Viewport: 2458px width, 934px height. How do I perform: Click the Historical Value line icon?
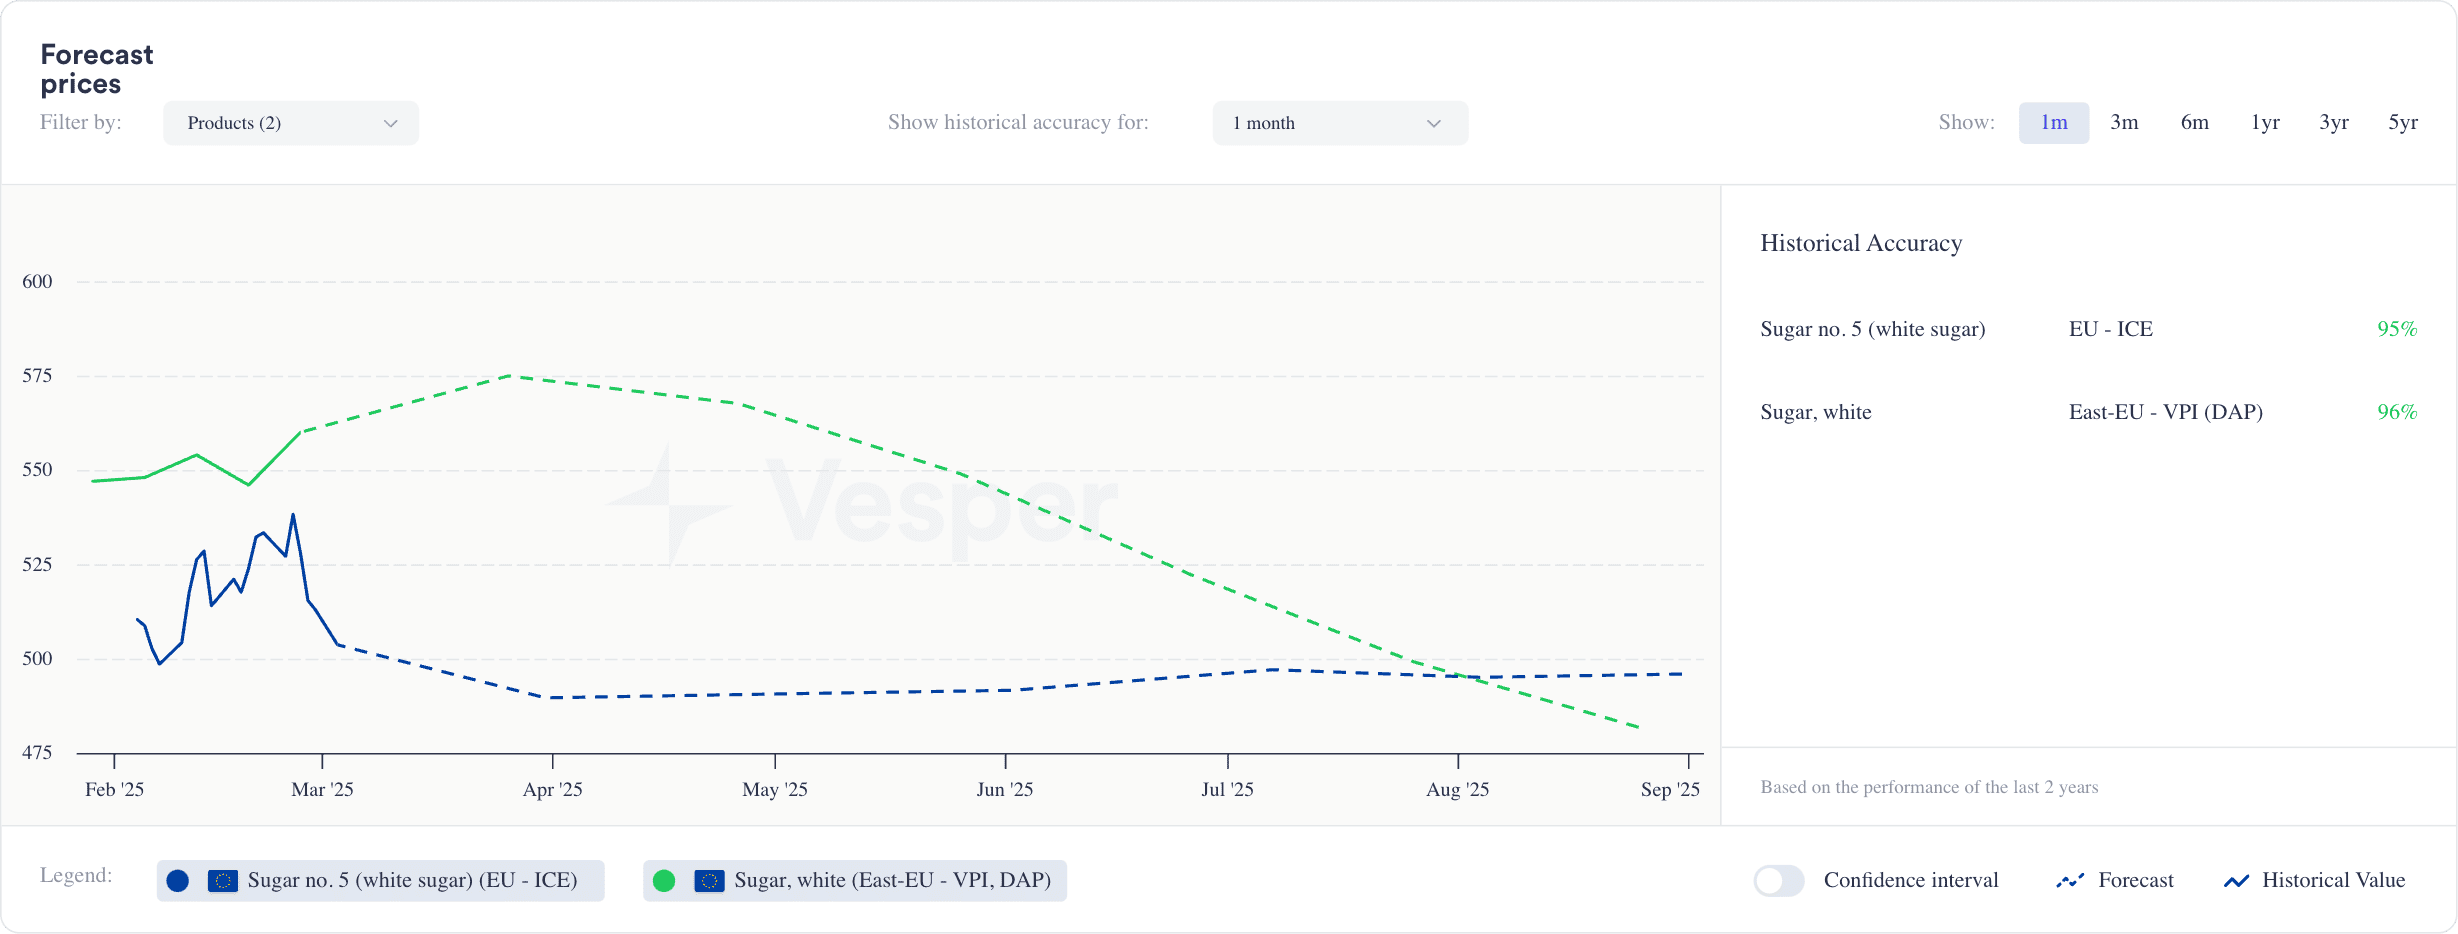[2236, 881]
